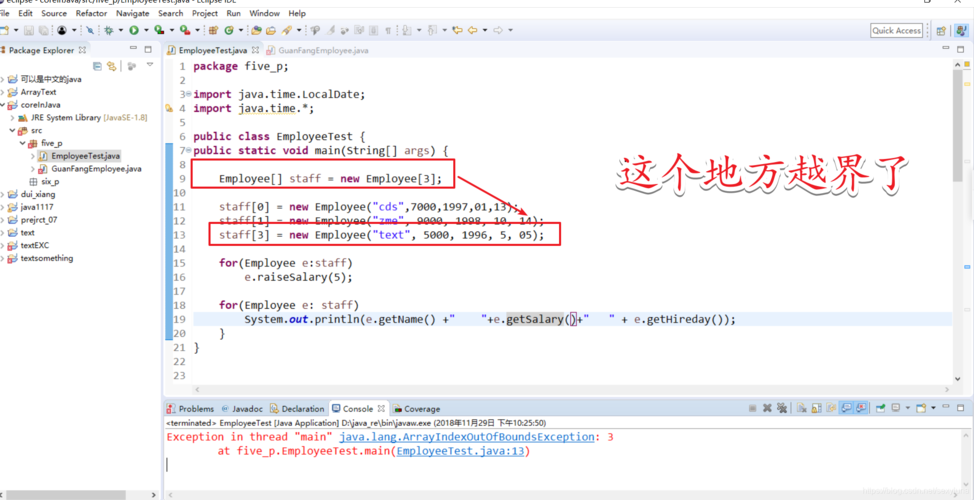Click the Clear Console icon
Viewport: 974px width, 500px height.
pos(801,408)
